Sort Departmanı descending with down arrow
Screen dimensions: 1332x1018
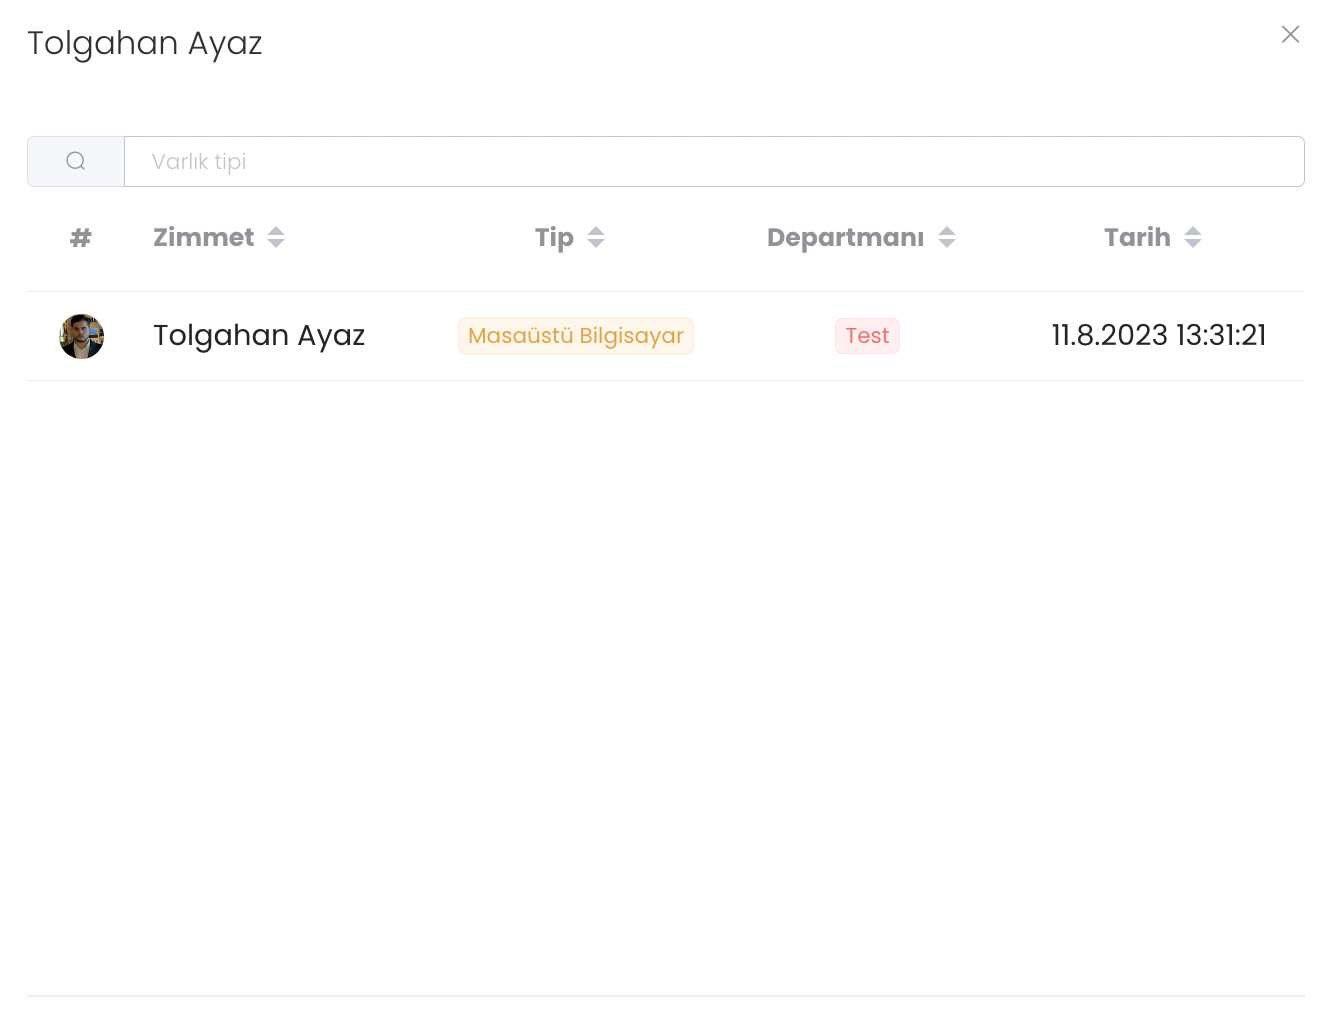click(947, 243)
